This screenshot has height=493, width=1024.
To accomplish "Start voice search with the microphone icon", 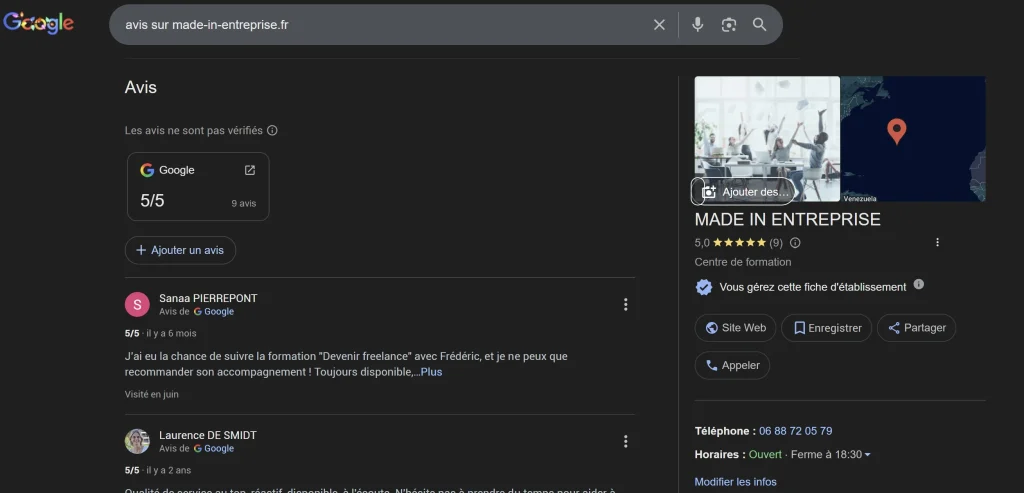I will 697,25.
